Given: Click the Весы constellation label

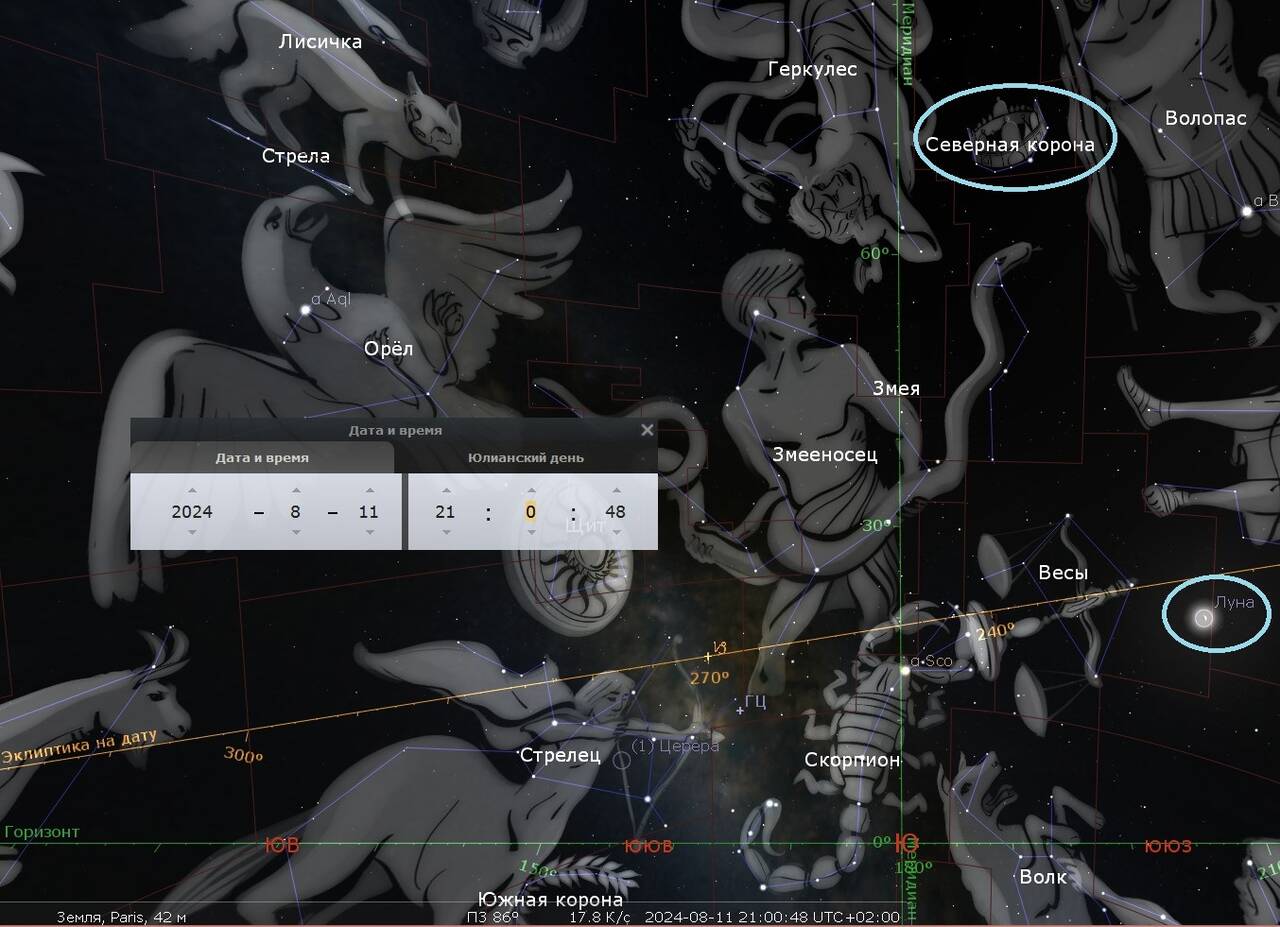Looking at the screenshot, I should click(1063, 573).
